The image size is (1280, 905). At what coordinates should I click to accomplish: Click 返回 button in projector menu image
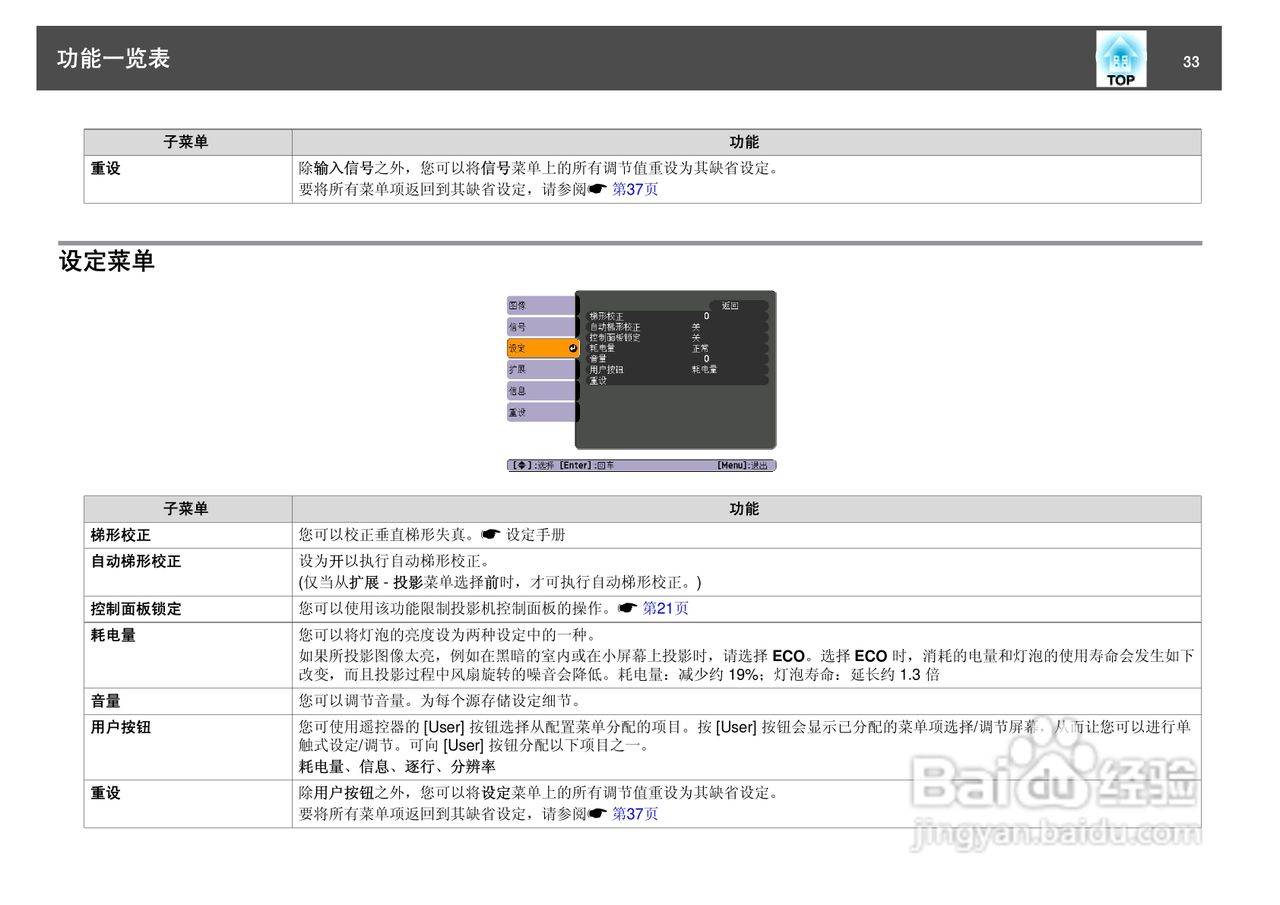tap(738, 305)
